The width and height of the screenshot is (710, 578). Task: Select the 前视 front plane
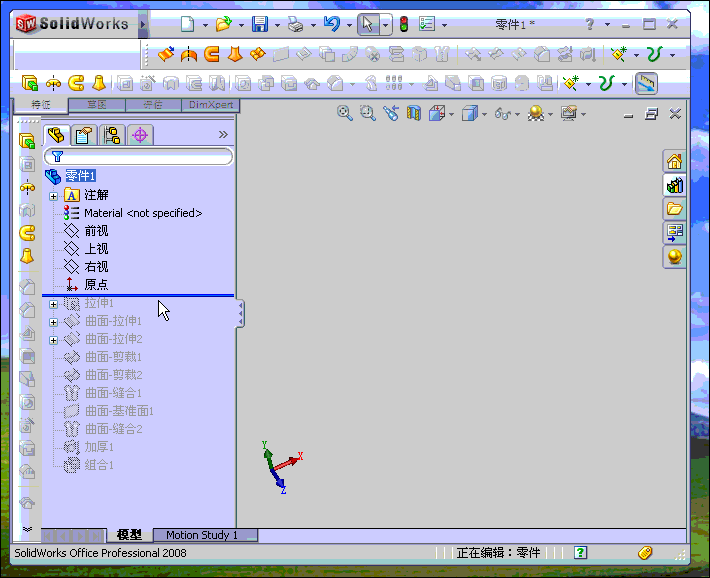point(96,231)
